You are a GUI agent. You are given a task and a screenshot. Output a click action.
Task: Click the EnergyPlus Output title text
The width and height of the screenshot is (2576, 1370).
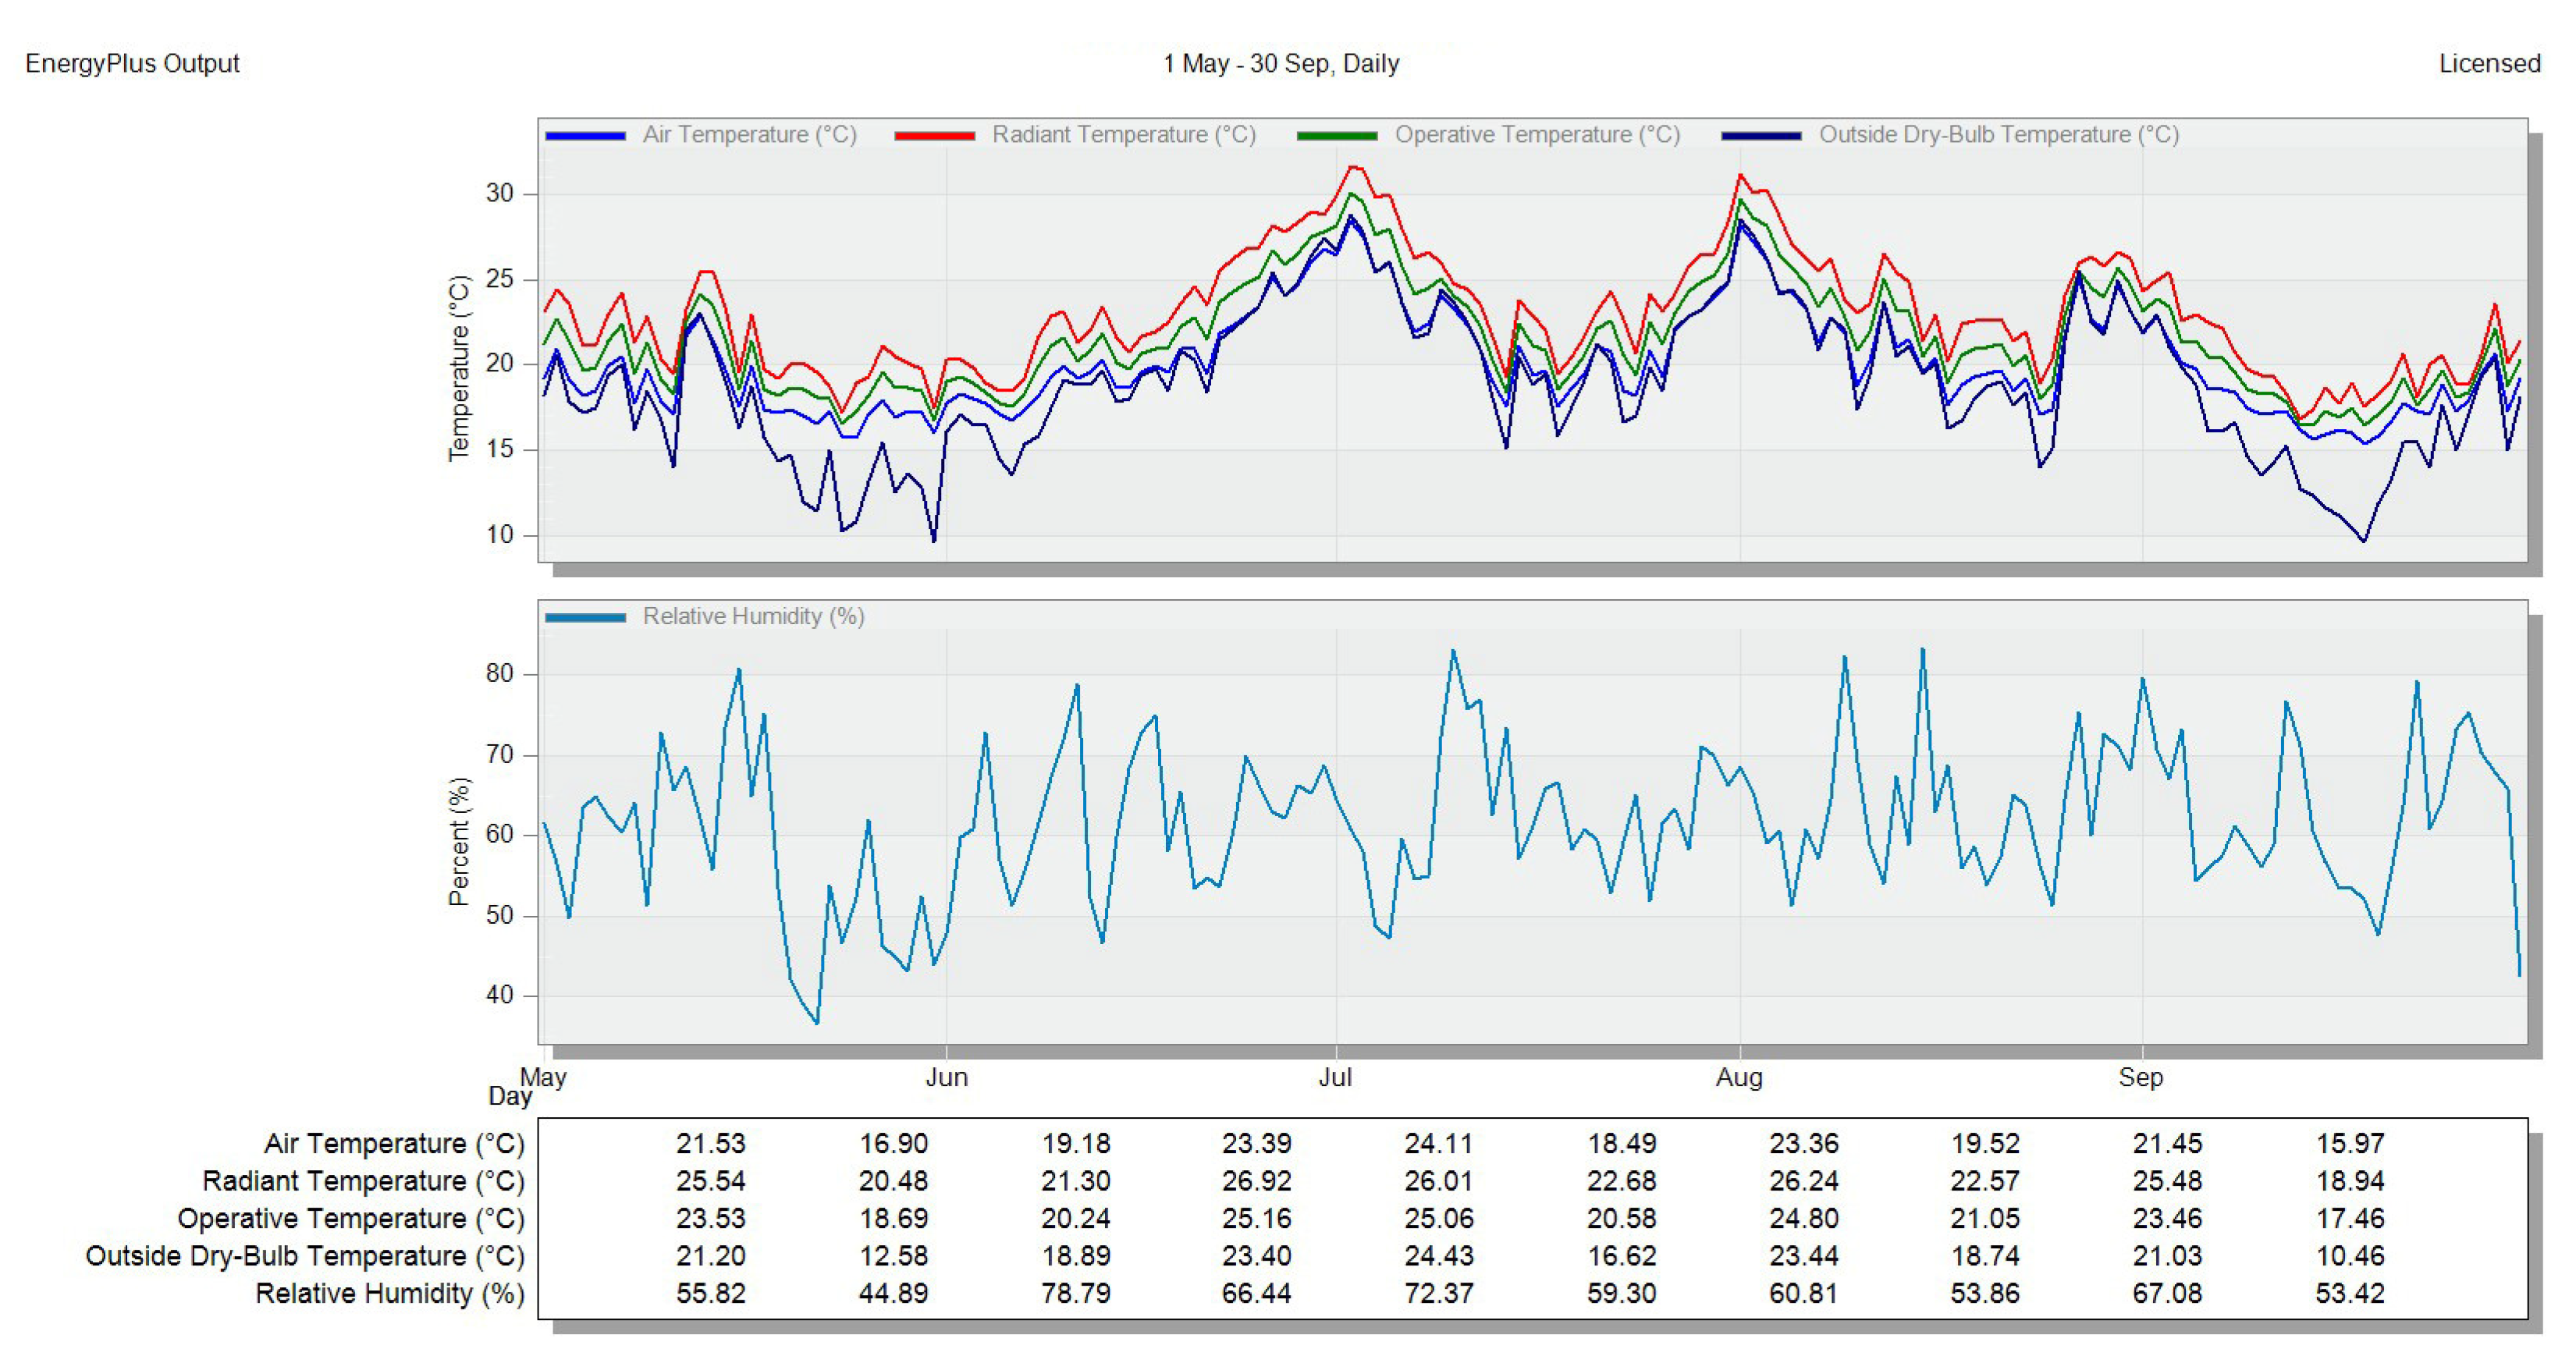132,64
